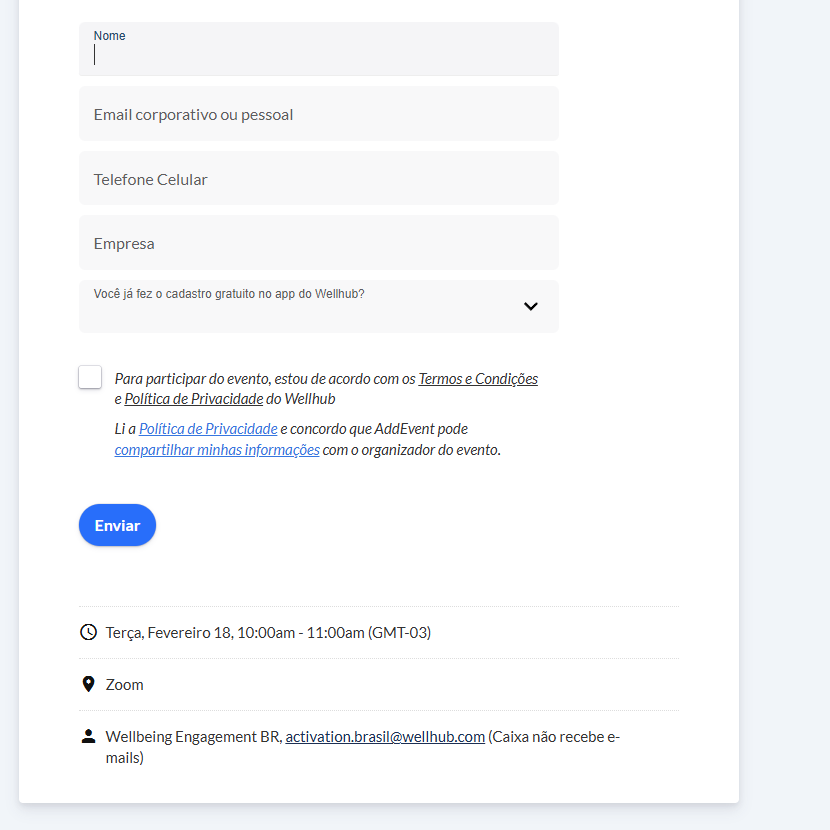The width and height of the screenshot is (830, 830).
Task: Focus the Nome input field
Action: [318, 55]
